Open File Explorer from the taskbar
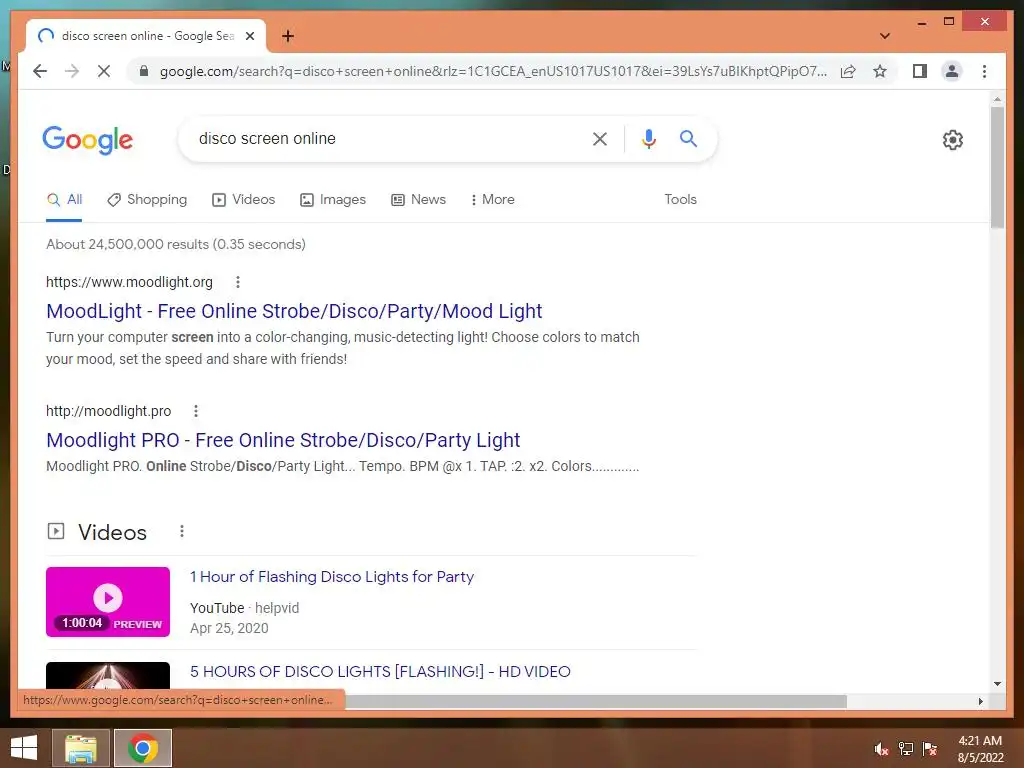The width and height of the screenshot is (1024, 768). pos(81,748)
